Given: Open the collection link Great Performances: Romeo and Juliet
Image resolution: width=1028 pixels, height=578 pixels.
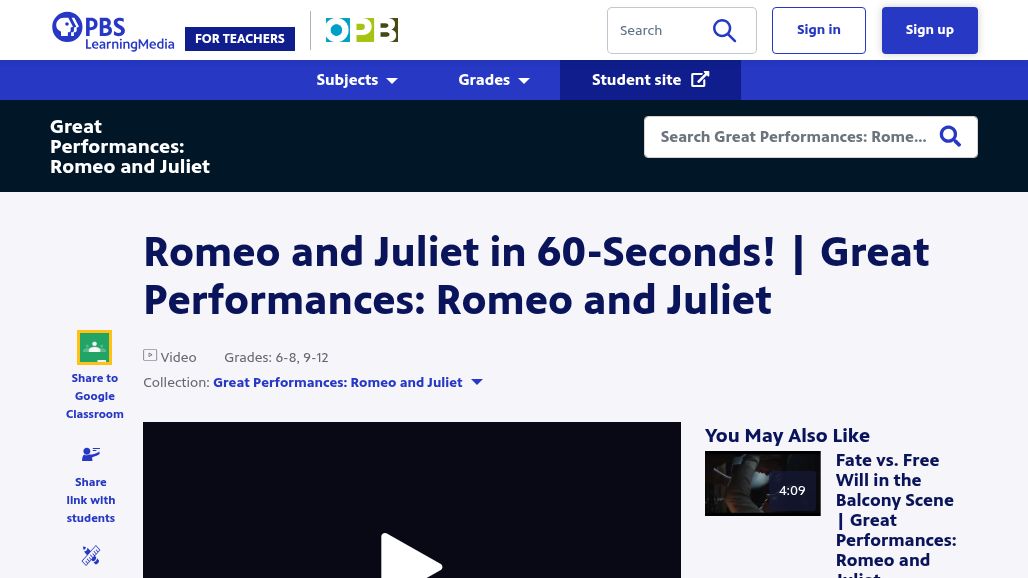Looking at the screenshot, I should click(338, 382).
